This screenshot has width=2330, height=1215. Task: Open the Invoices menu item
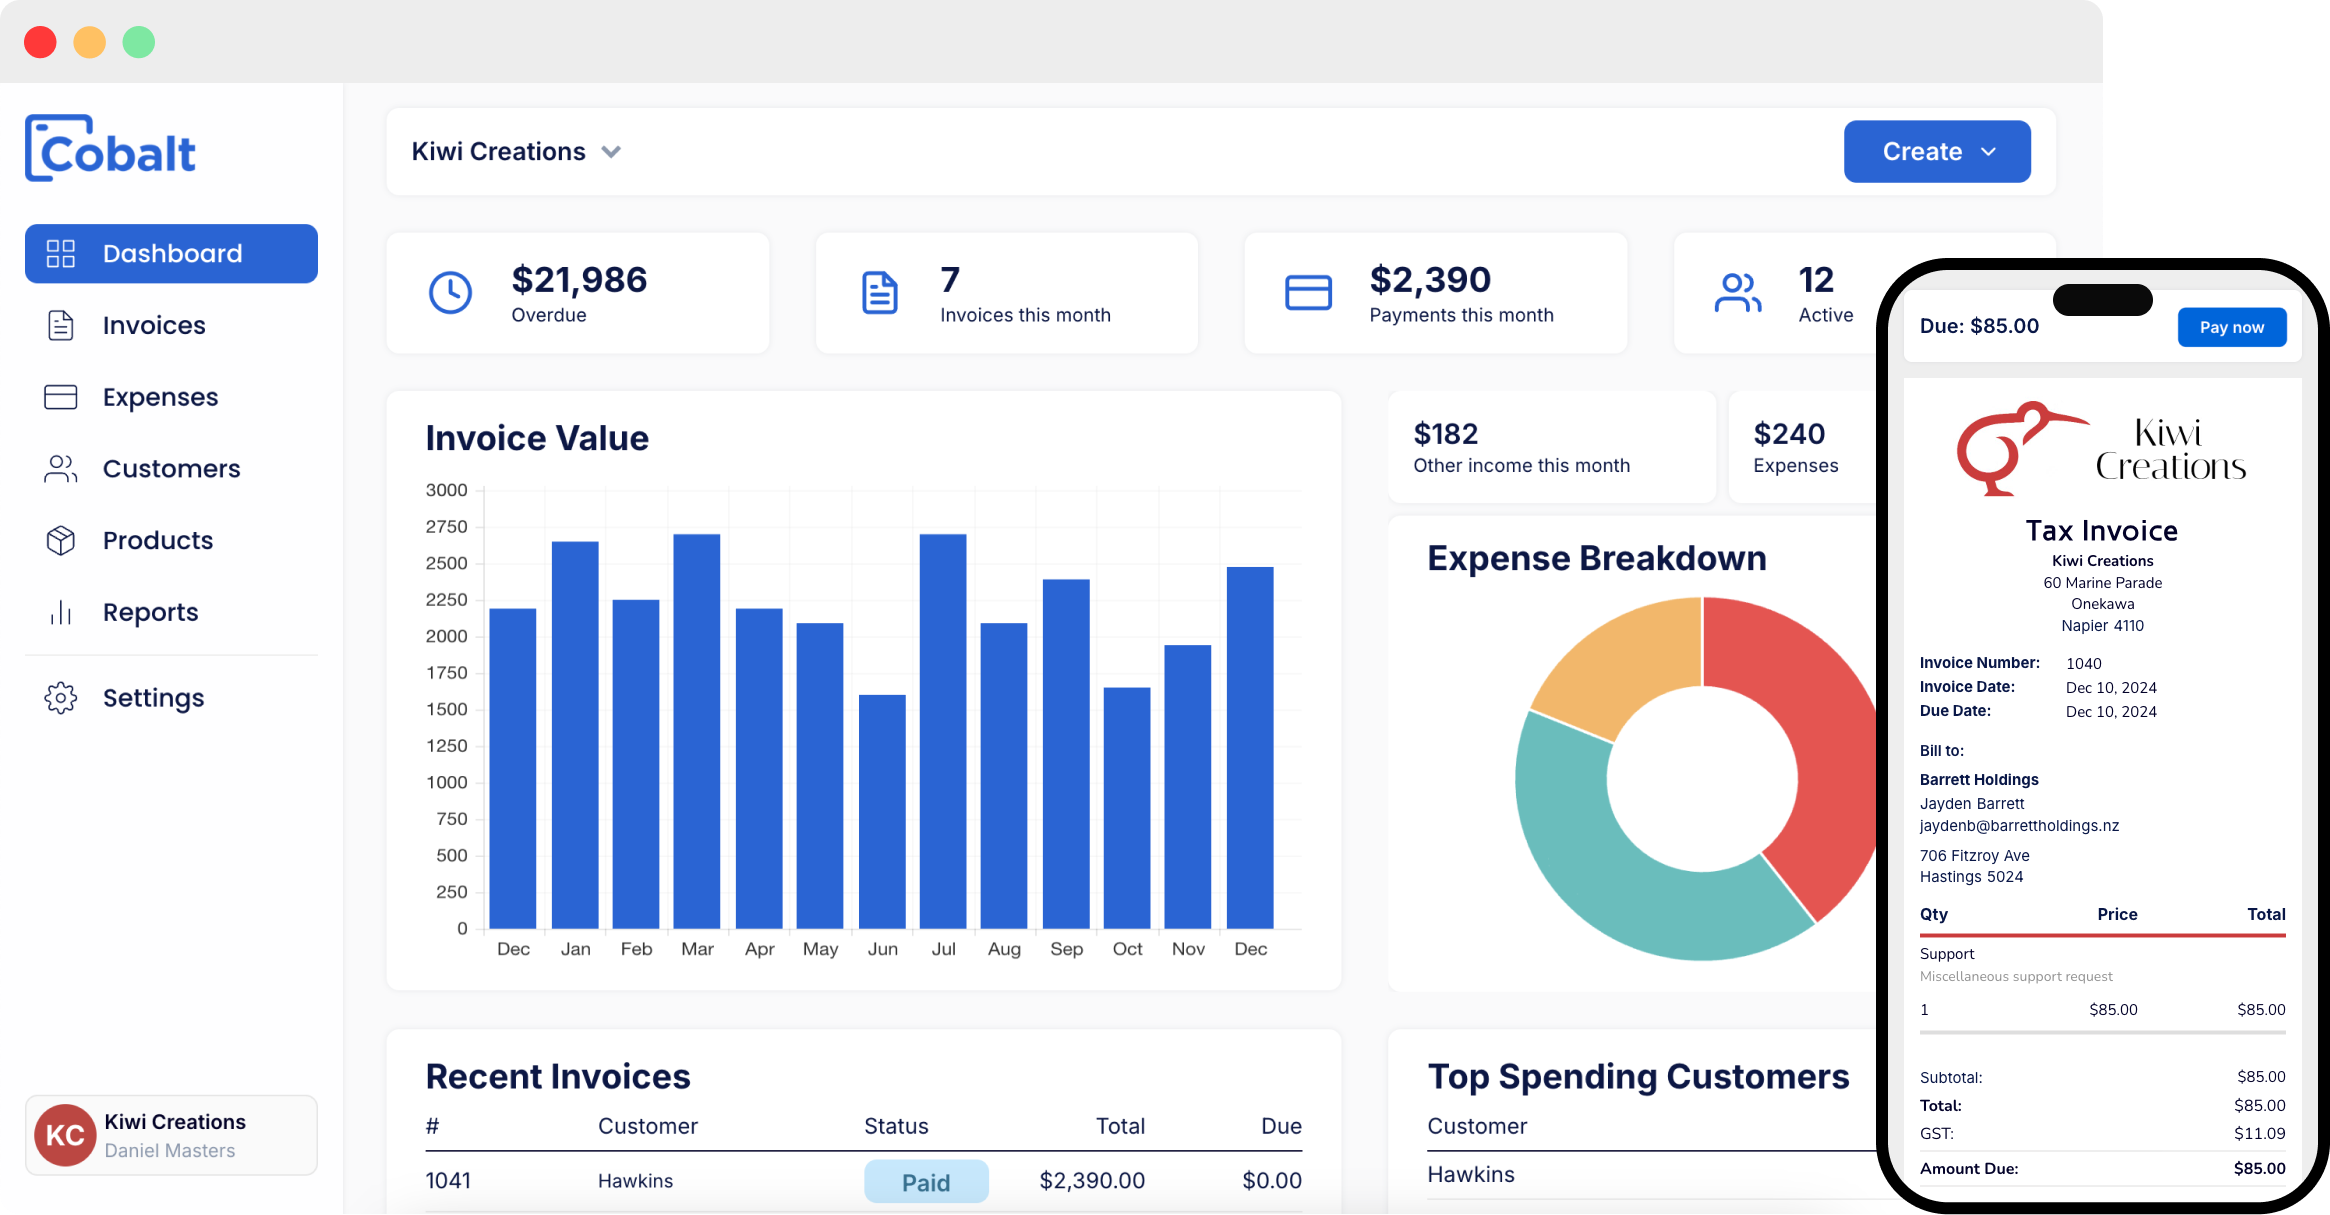[171, 326]
